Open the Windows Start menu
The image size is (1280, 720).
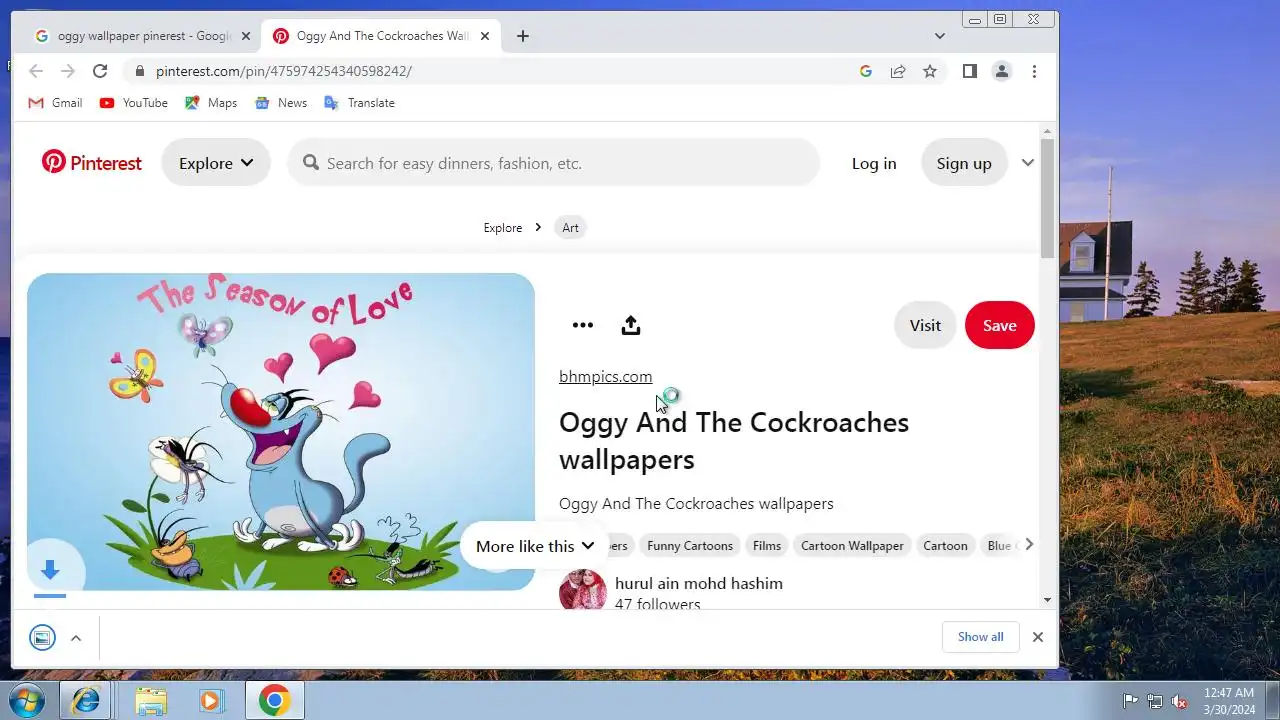point(27,701)
